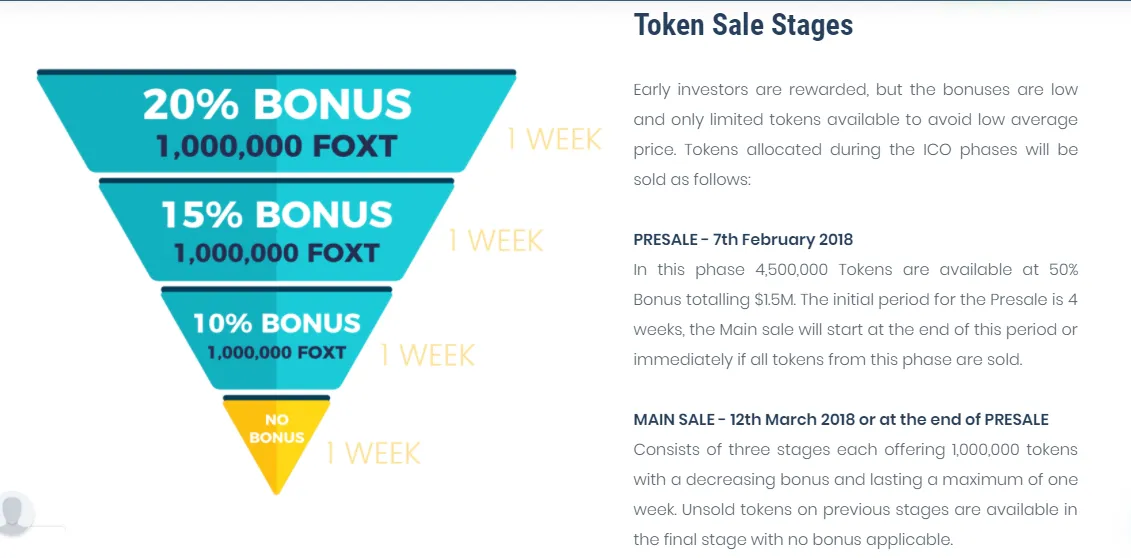Click the NO BONUS text inside yellow tier
This screenshot has width=1131, height=558.
tap(277, 428)
